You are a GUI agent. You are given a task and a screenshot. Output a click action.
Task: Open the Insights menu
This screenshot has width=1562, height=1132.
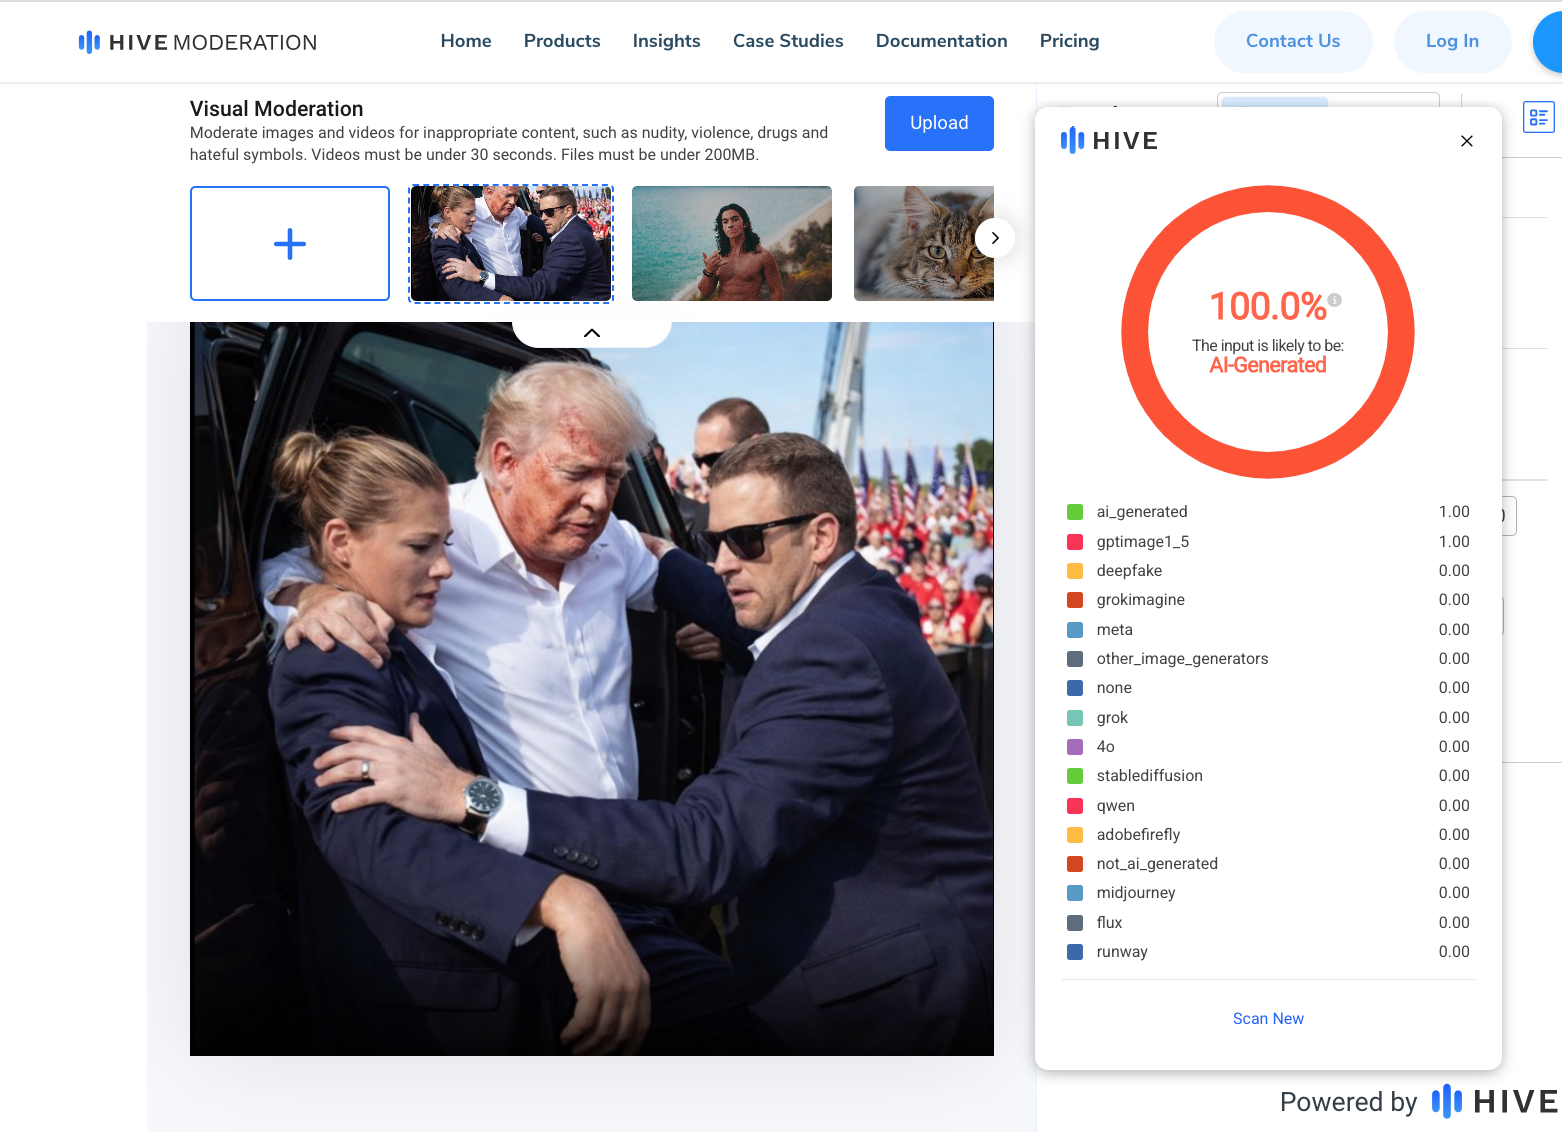[666, 41]
